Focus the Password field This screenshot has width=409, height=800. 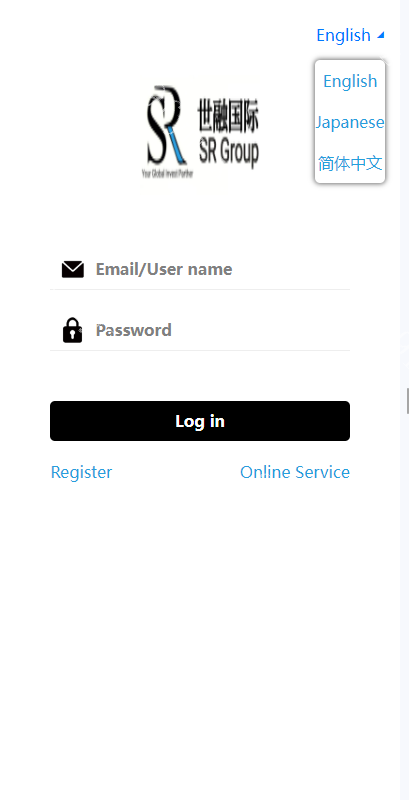pos(200,330)
